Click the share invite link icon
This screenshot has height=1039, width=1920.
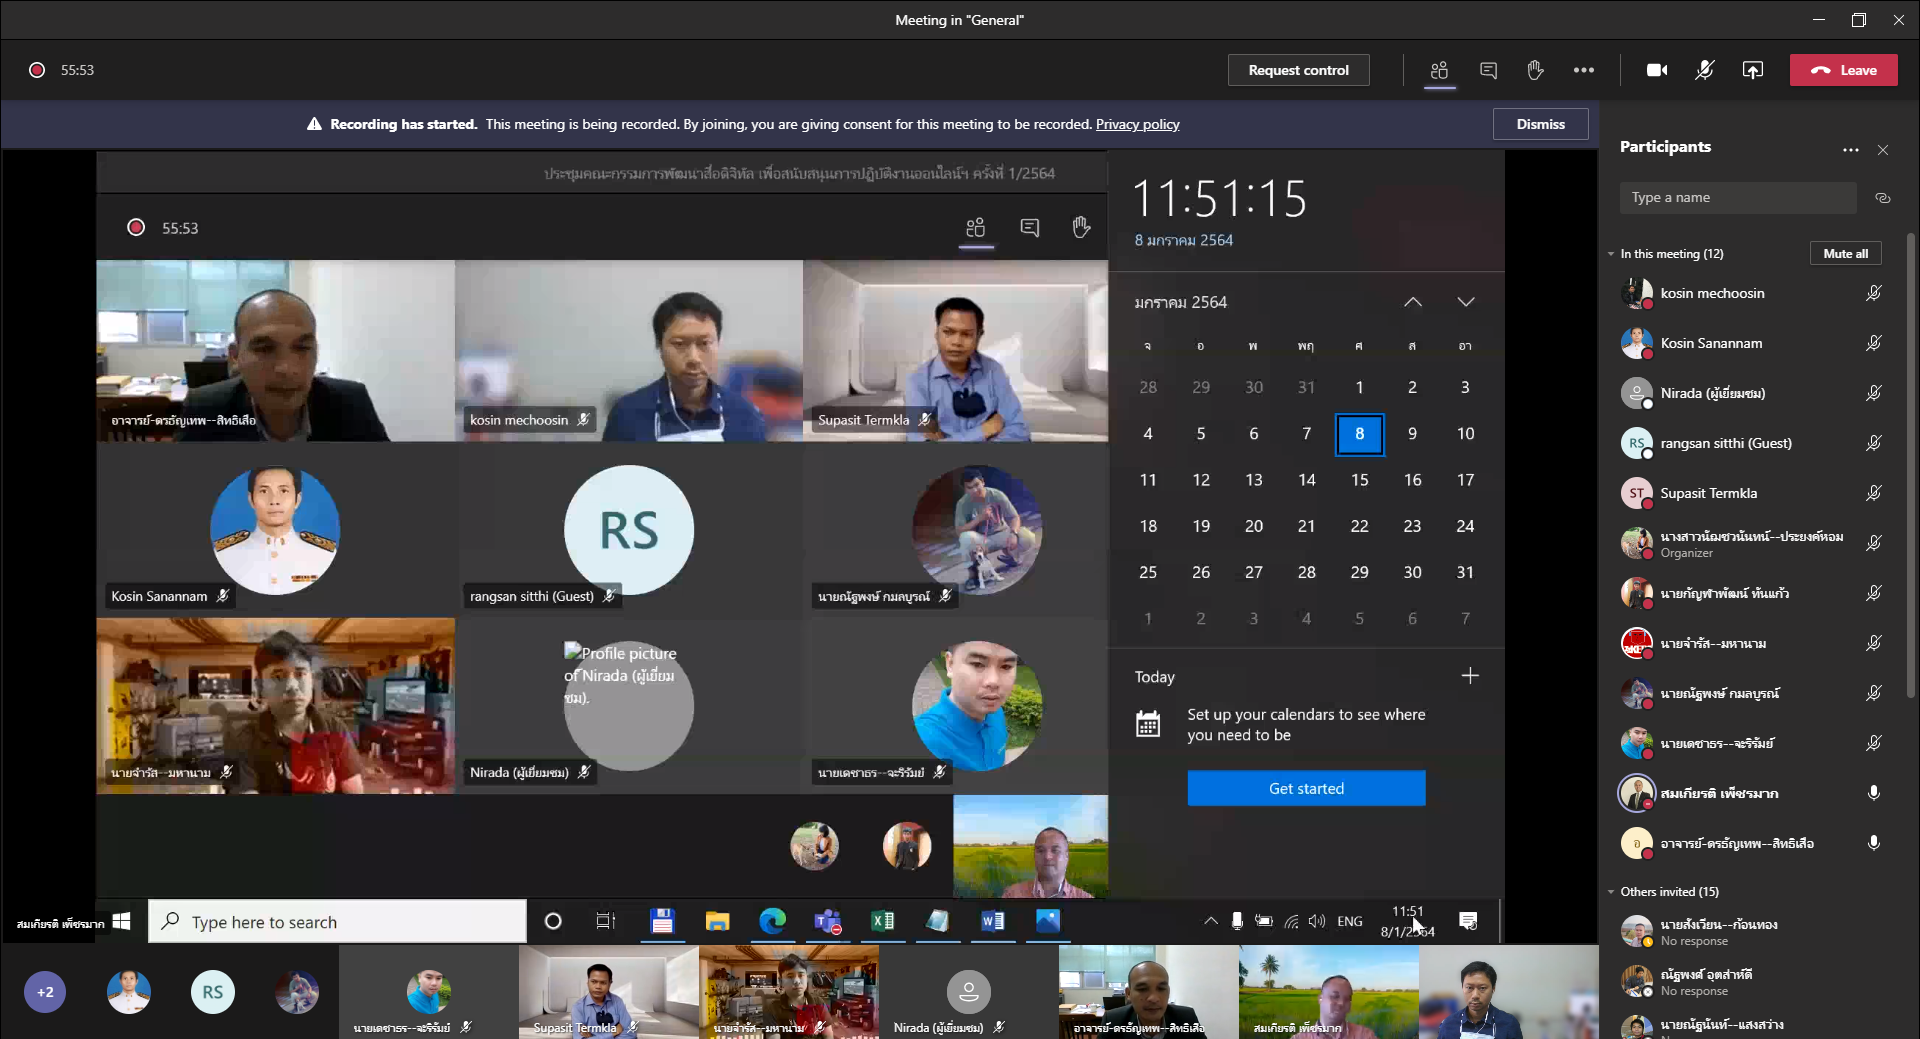pos(1883,198)
